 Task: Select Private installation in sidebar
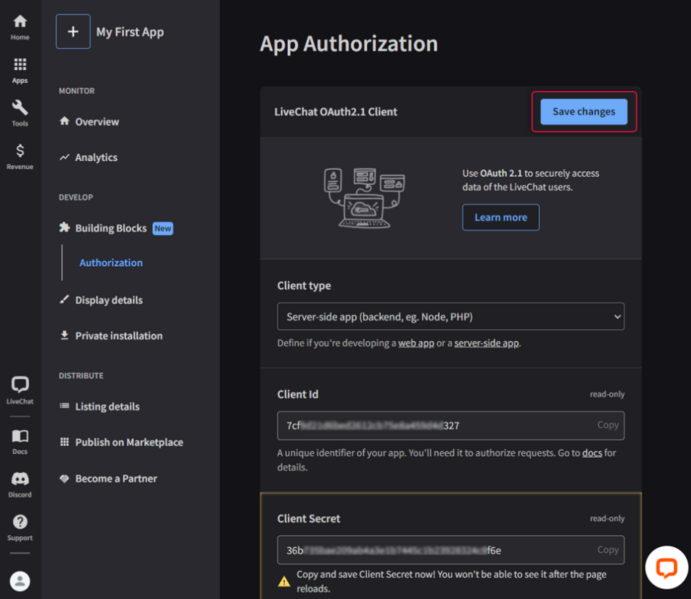(x=118, y=336)
